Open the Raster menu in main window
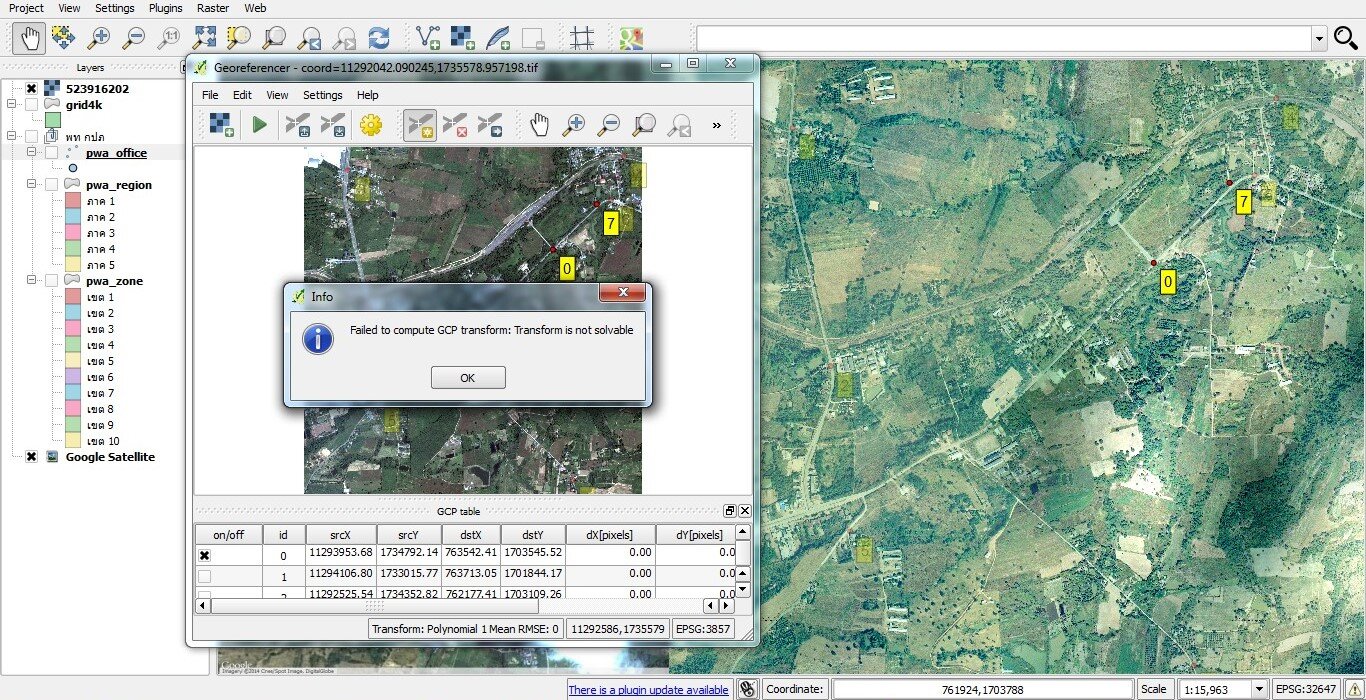Image resolution: width=1366 pixels, height=700 pixels. coord(213,8)
